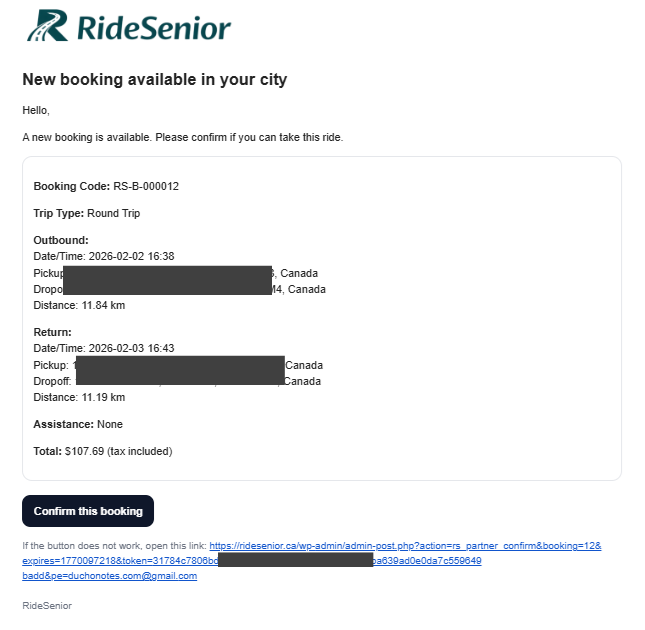The image size is (645, 630).
Task: Click the outbound date 2026-02-02 16:38
Action: [x=132, y=256]
